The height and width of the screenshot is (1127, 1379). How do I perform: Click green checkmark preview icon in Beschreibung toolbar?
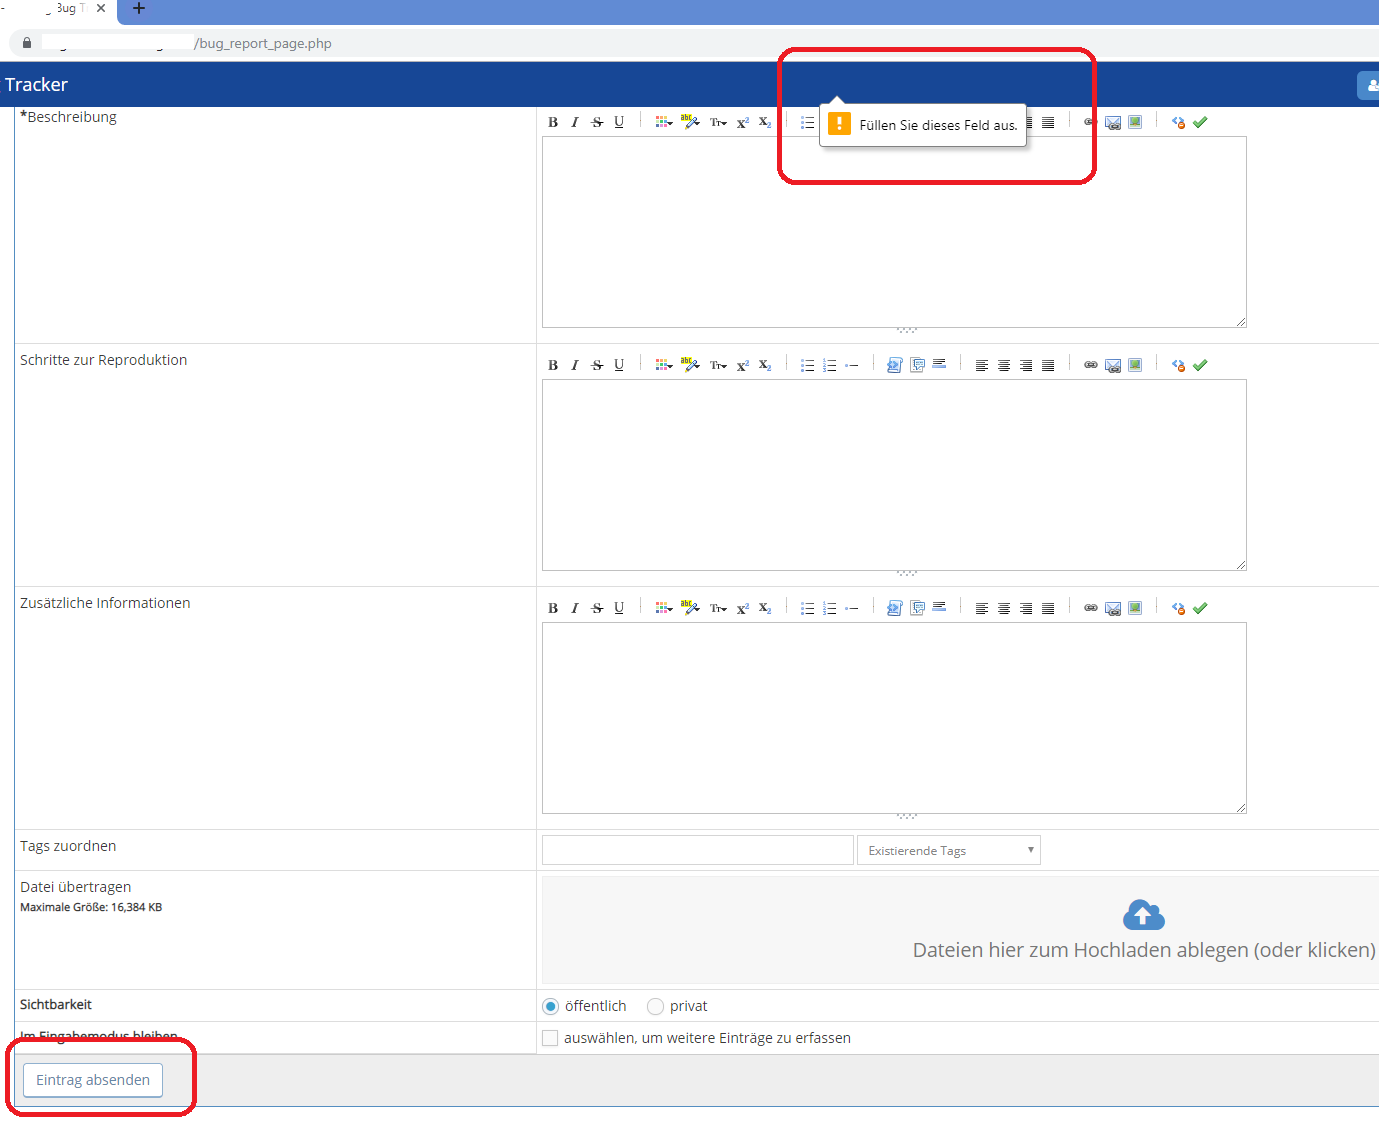coord(1200,123)
